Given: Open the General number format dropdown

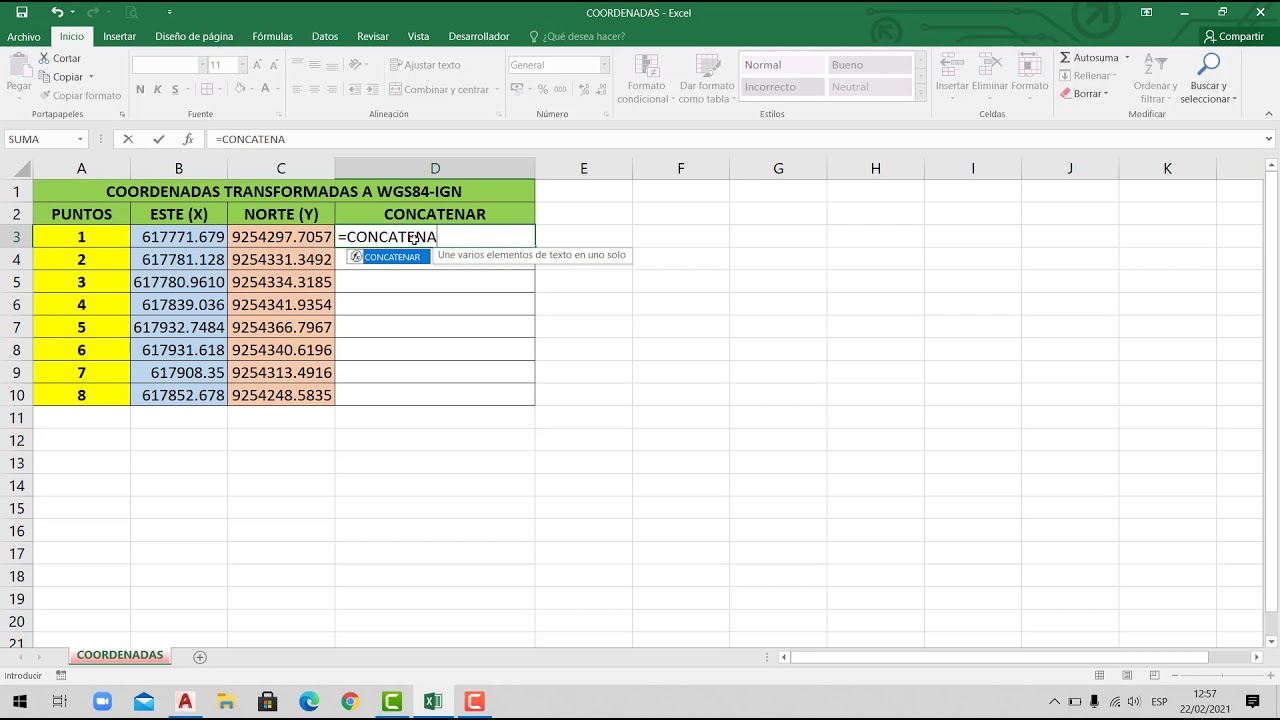Looking at the screenshot, I should click(604, 65).
